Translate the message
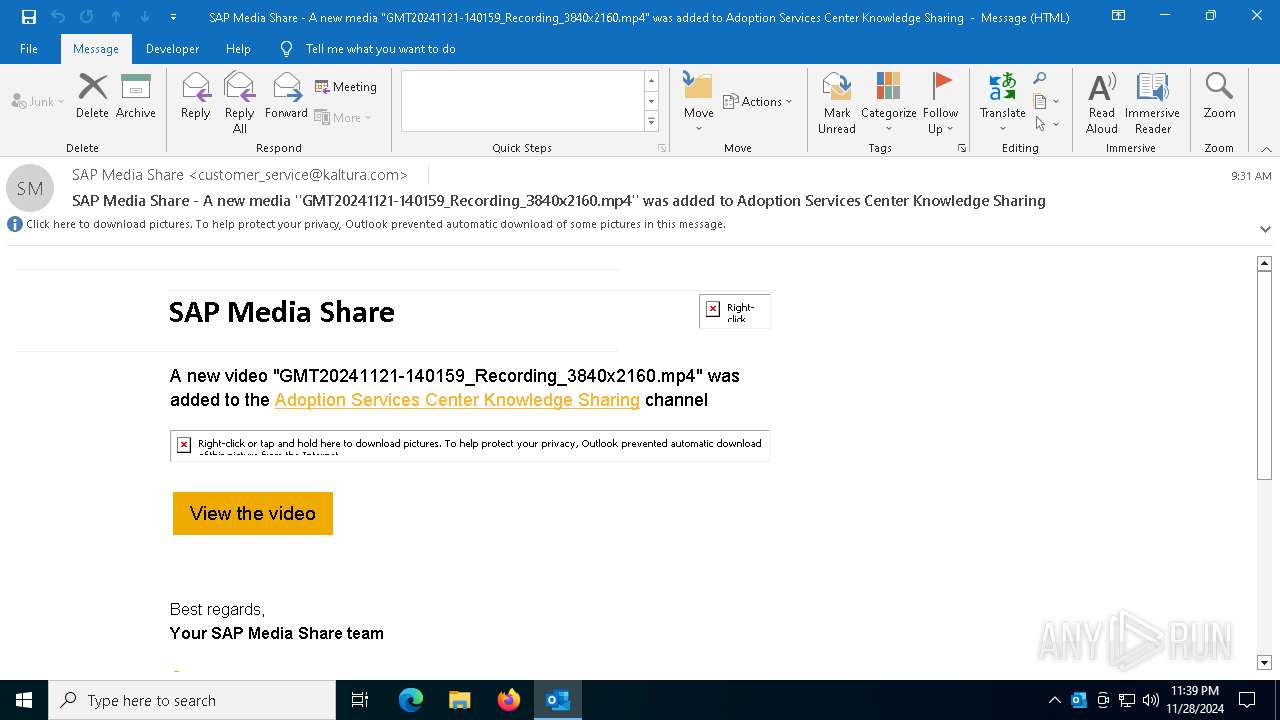 click(x=1002, y=102)
